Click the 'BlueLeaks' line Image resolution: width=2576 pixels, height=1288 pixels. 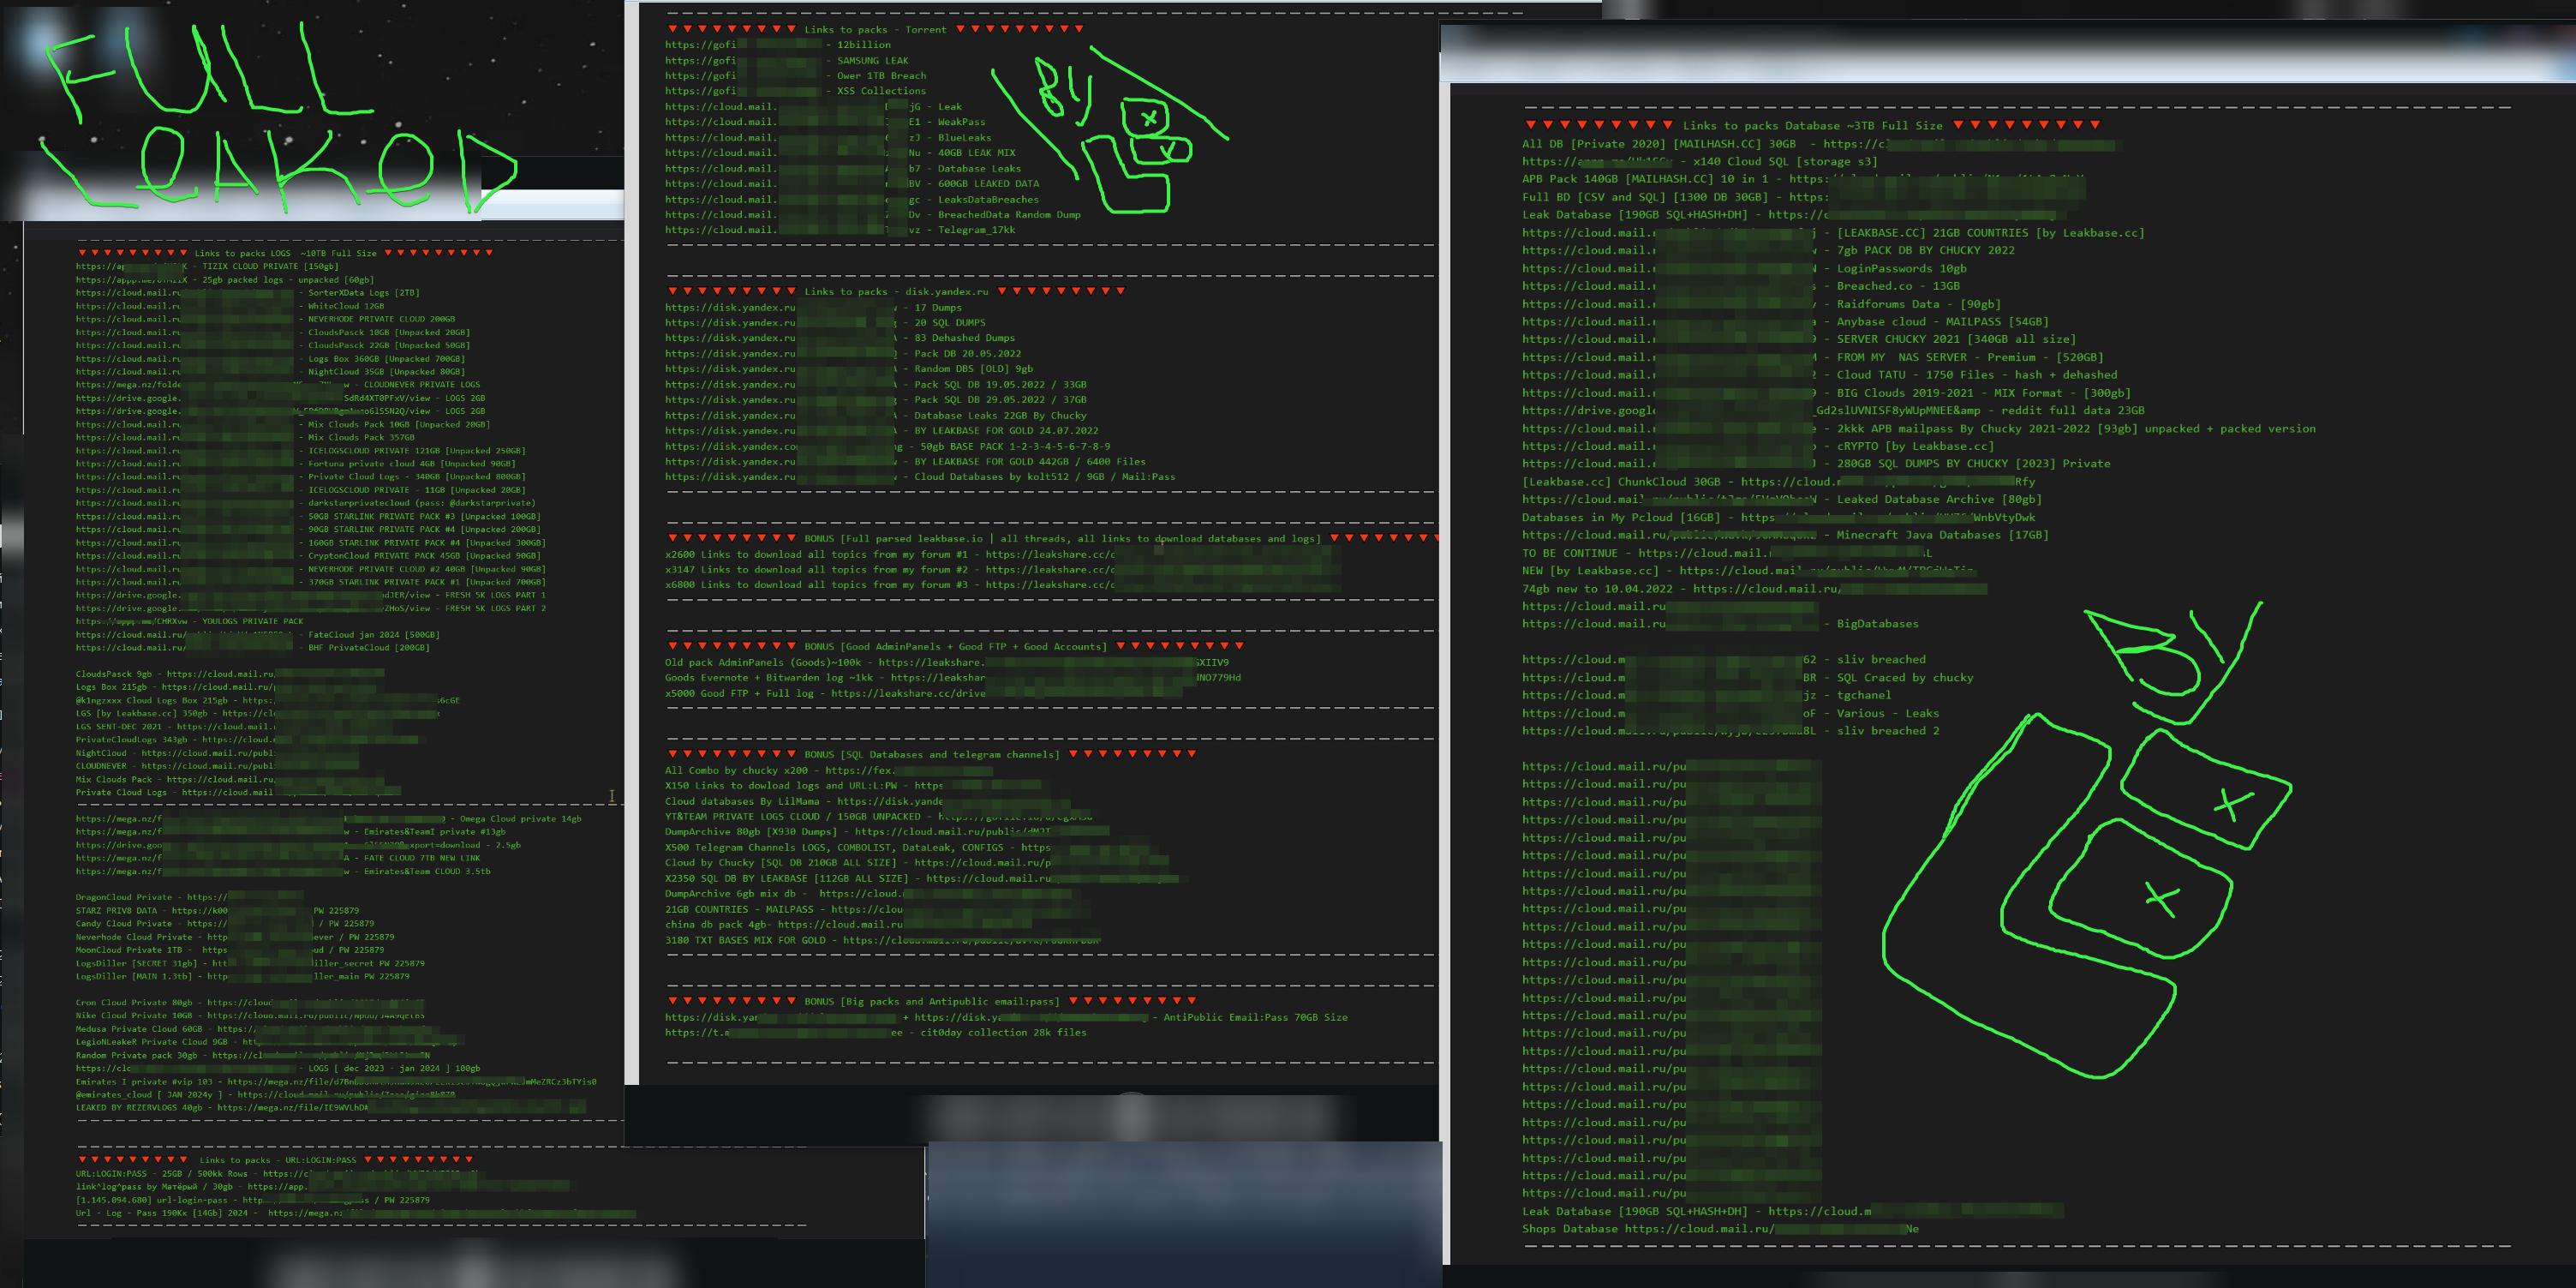(x=828, y=138)
